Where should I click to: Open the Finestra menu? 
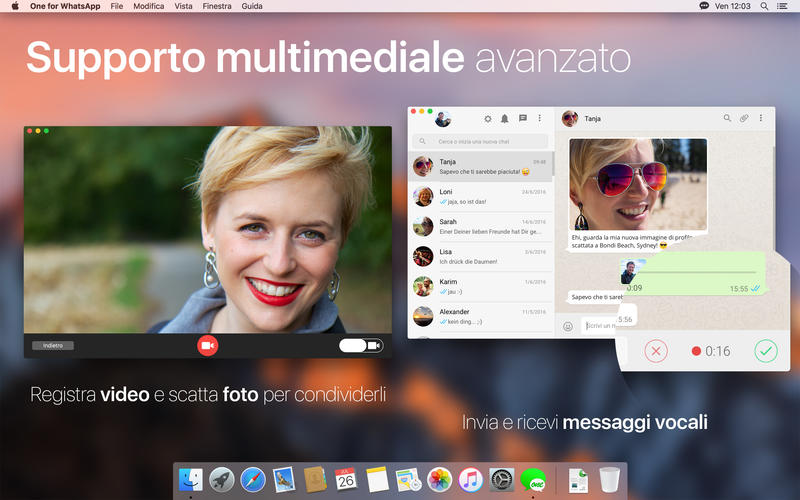pyautogui.click(x=217, y=6)
